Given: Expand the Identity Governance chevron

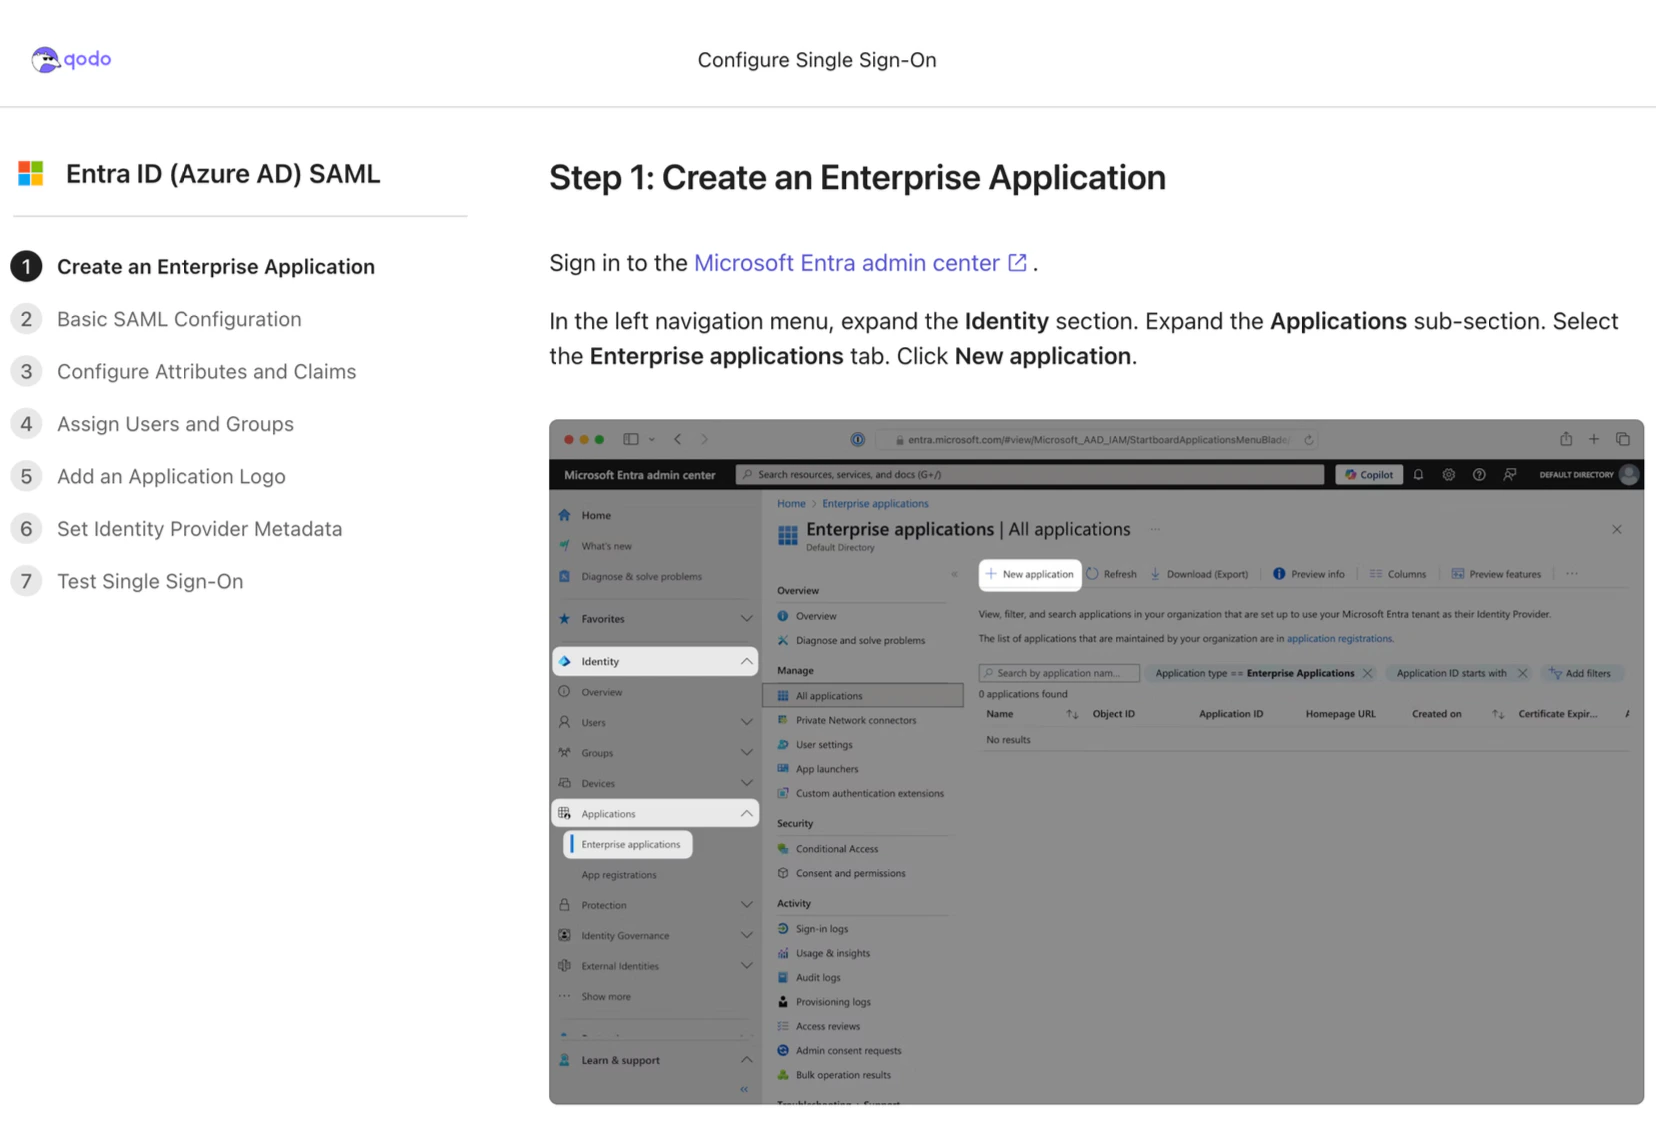Looking at the screenshot, I should coord(746,936).
